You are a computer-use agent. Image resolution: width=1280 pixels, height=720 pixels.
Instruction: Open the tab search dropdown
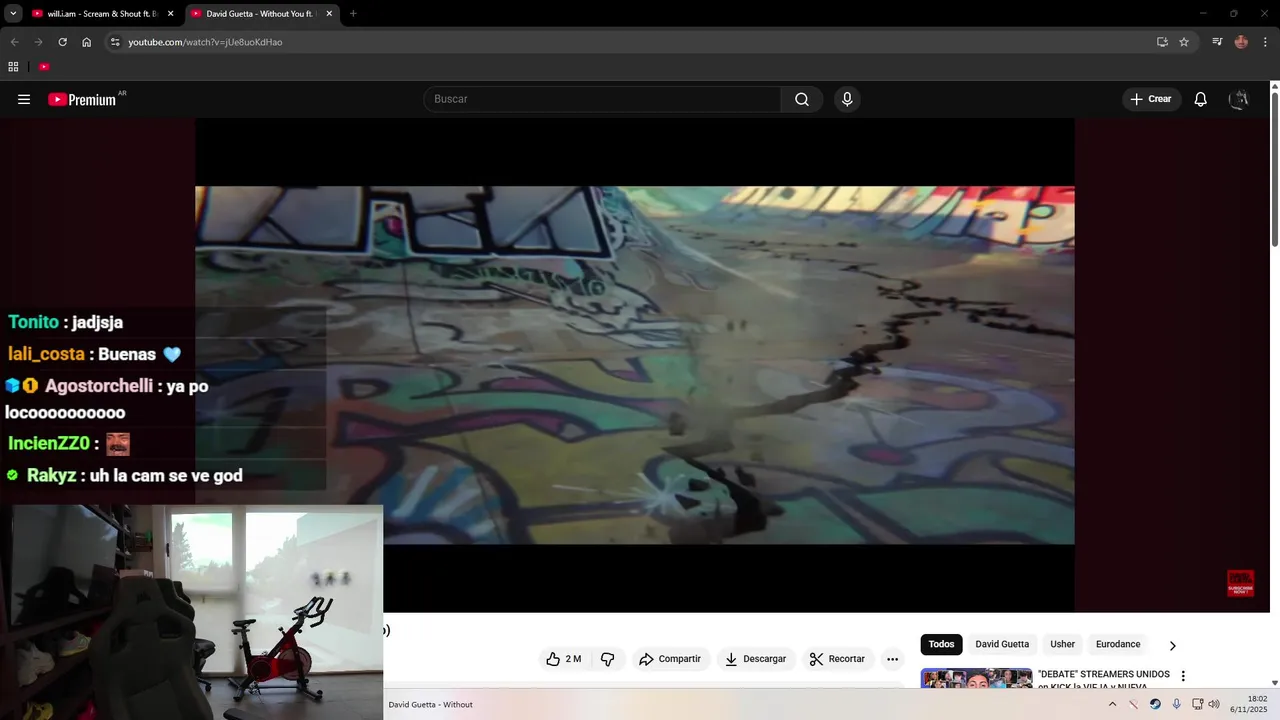pos(13,14)
